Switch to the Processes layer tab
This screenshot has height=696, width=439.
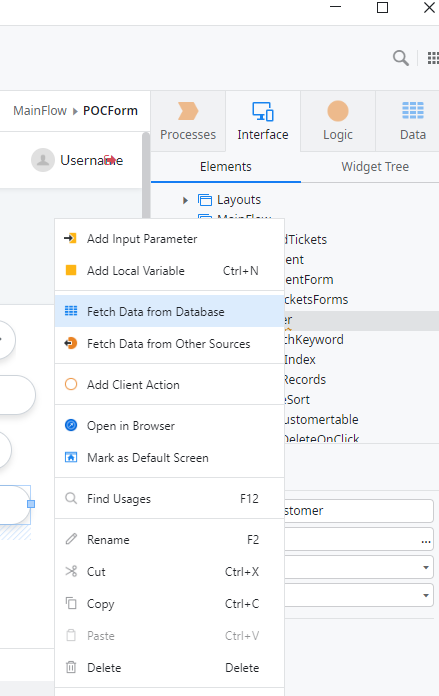coord(188,121)
